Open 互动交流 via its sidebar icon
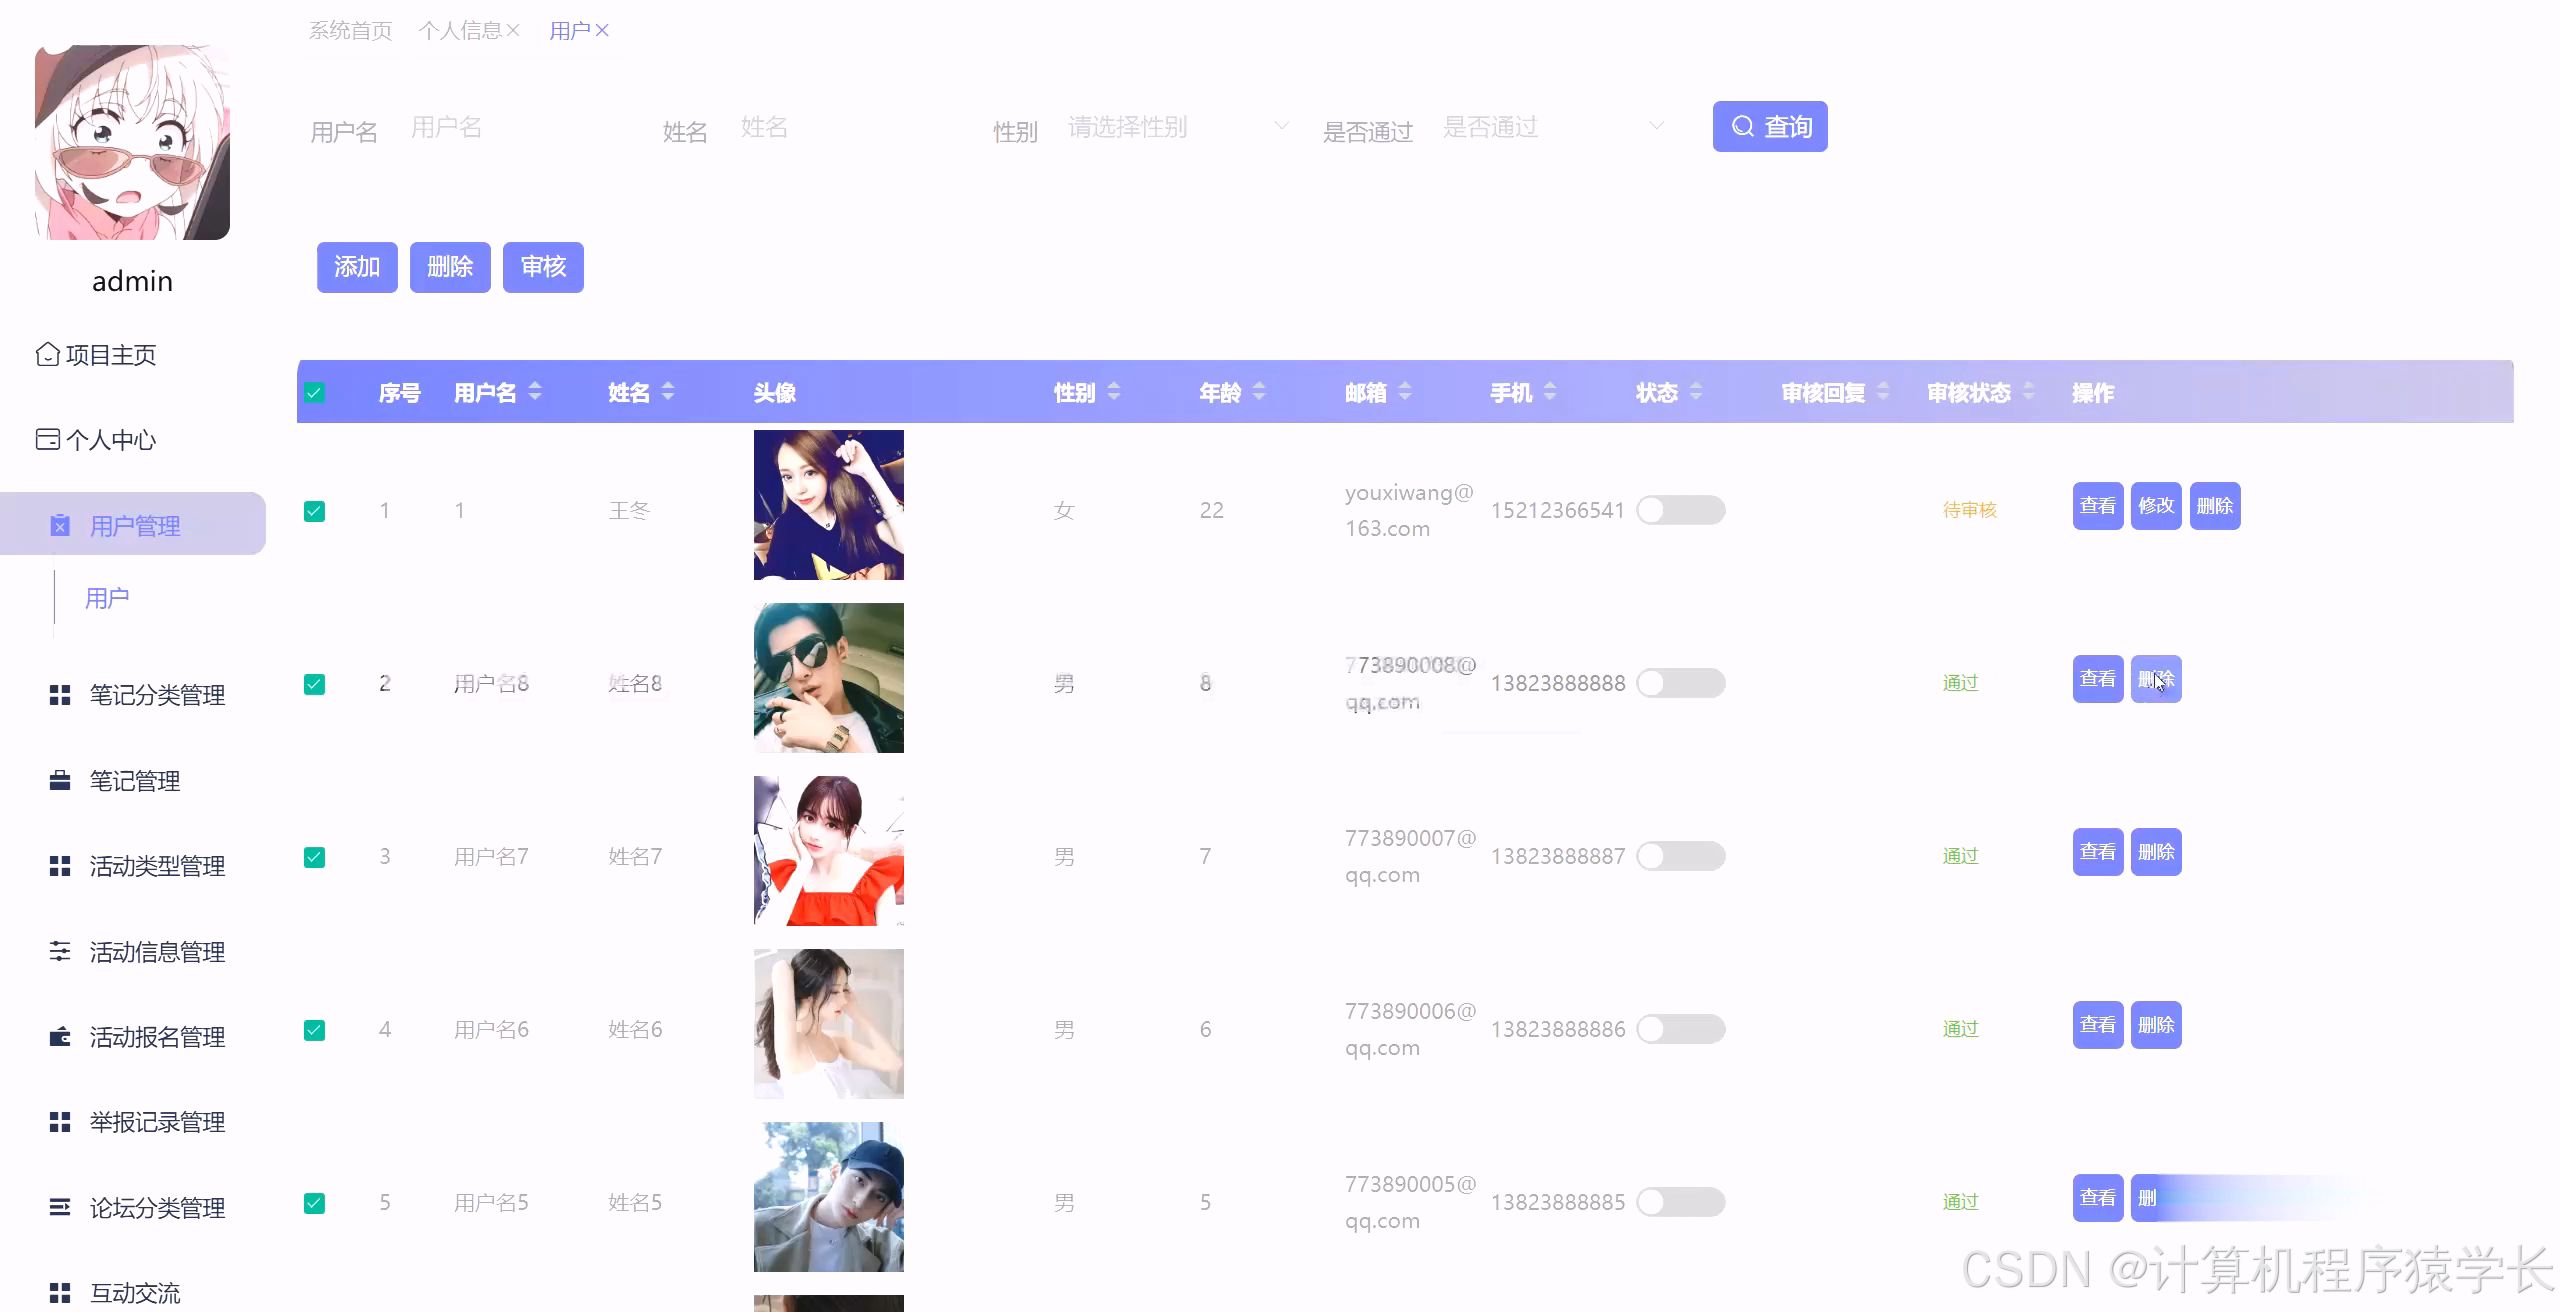Viewport: 2560px width, 1312px height. click(x=59, y=1290)
